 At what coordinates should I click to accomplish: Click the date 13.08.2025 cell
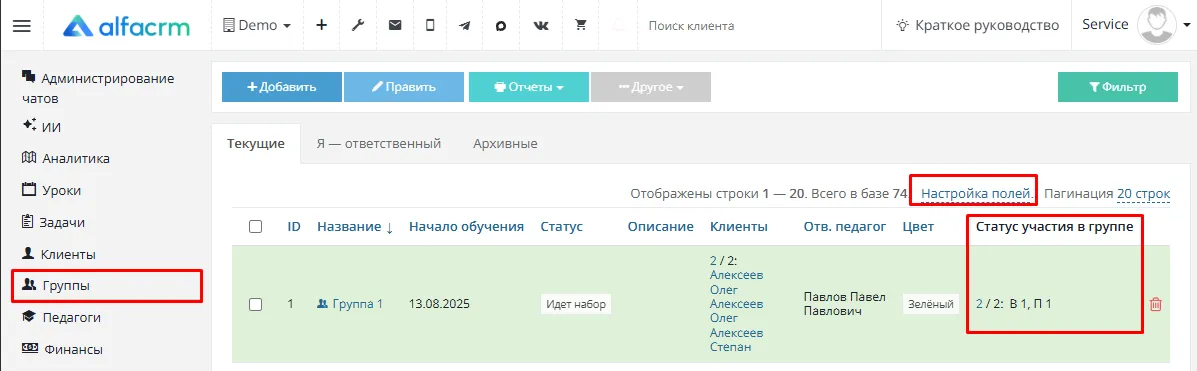click(x=439, y=304)
